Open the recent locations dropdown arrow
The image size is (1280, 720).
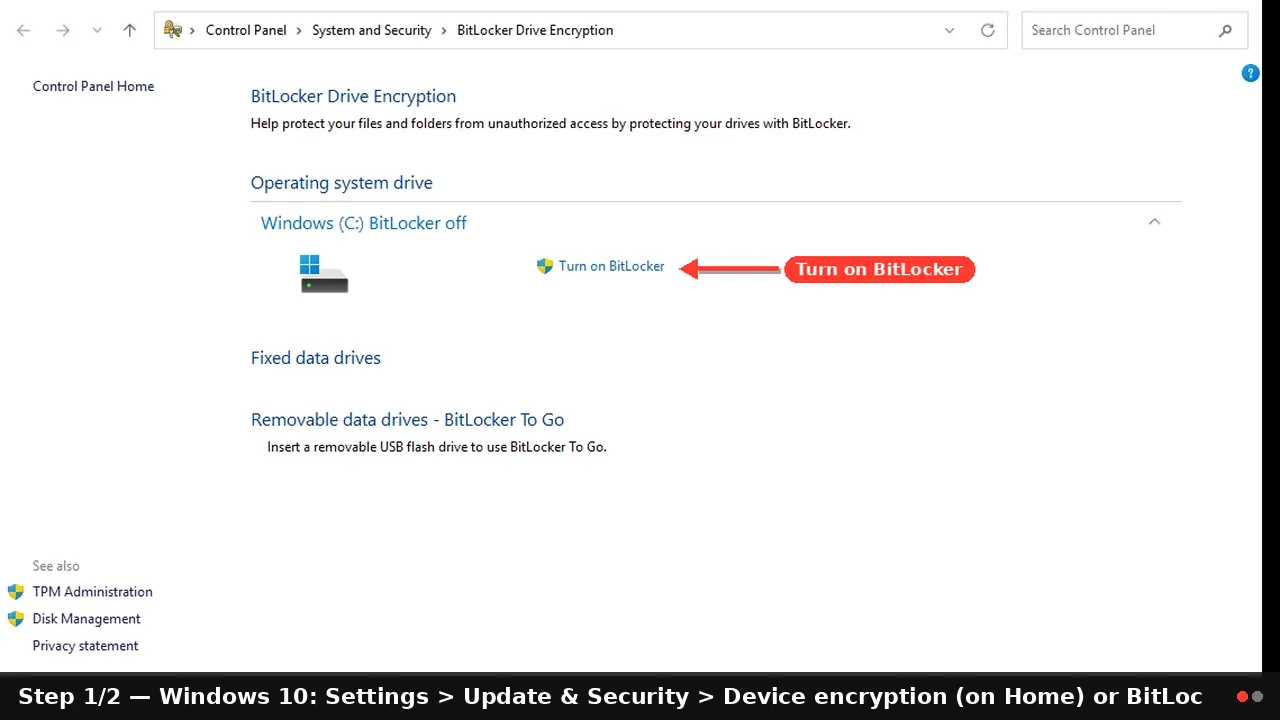coord(97,31)
